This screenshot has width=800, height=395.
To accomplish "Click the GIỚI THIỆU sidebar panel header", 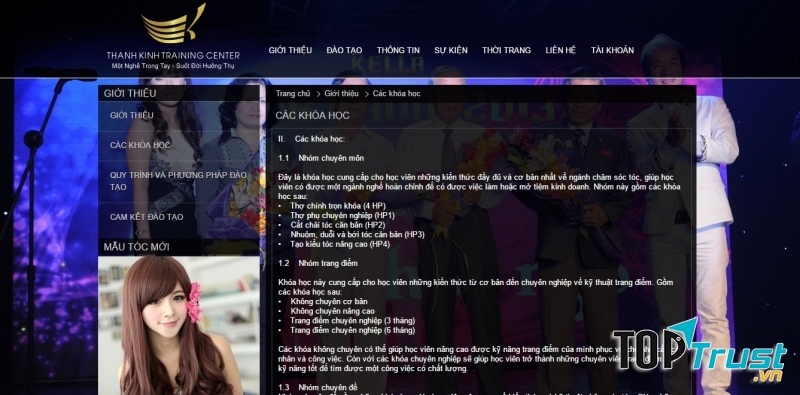I will pyautogui.click(x=130, y=93).
